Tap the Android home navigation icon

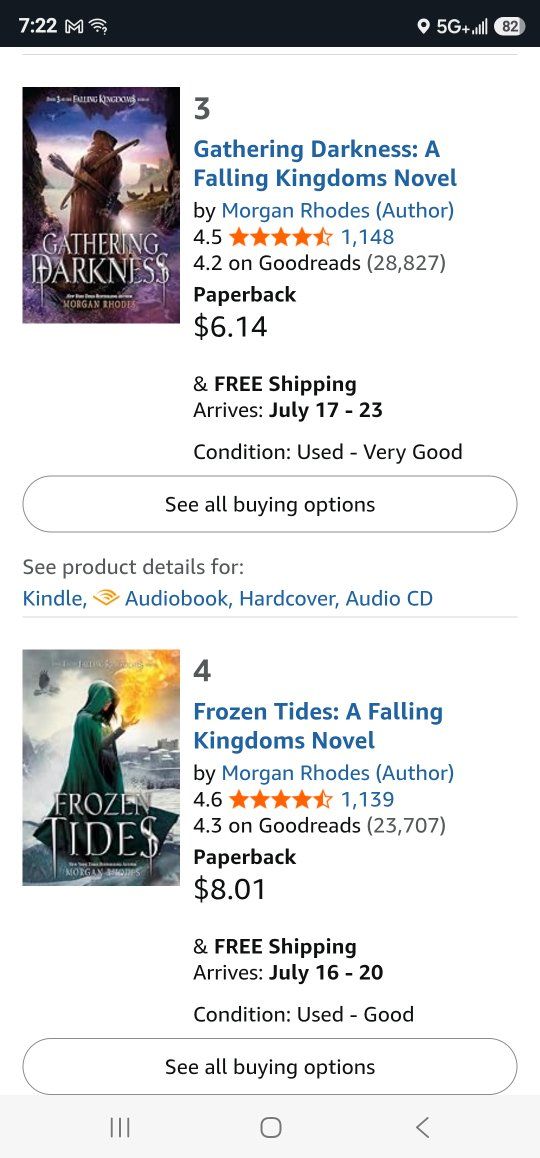(270, 1127)
